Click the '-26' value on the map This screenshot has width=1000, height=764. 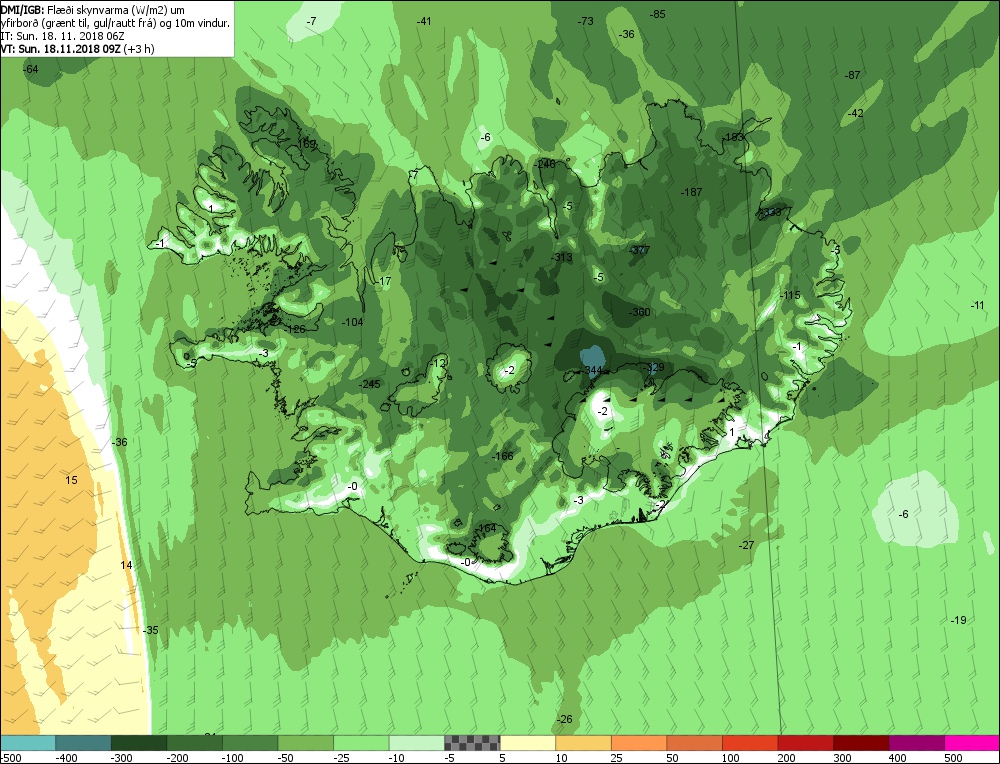click(564, 719)
